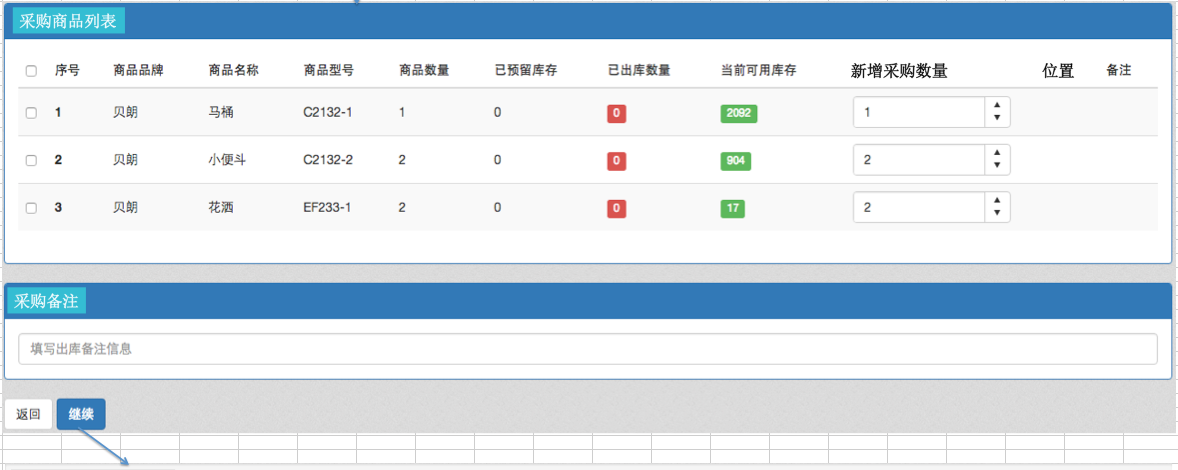Increase purchase quantity for 小便斗 with up arrow

pyautogui.click(x=997, y=153)
